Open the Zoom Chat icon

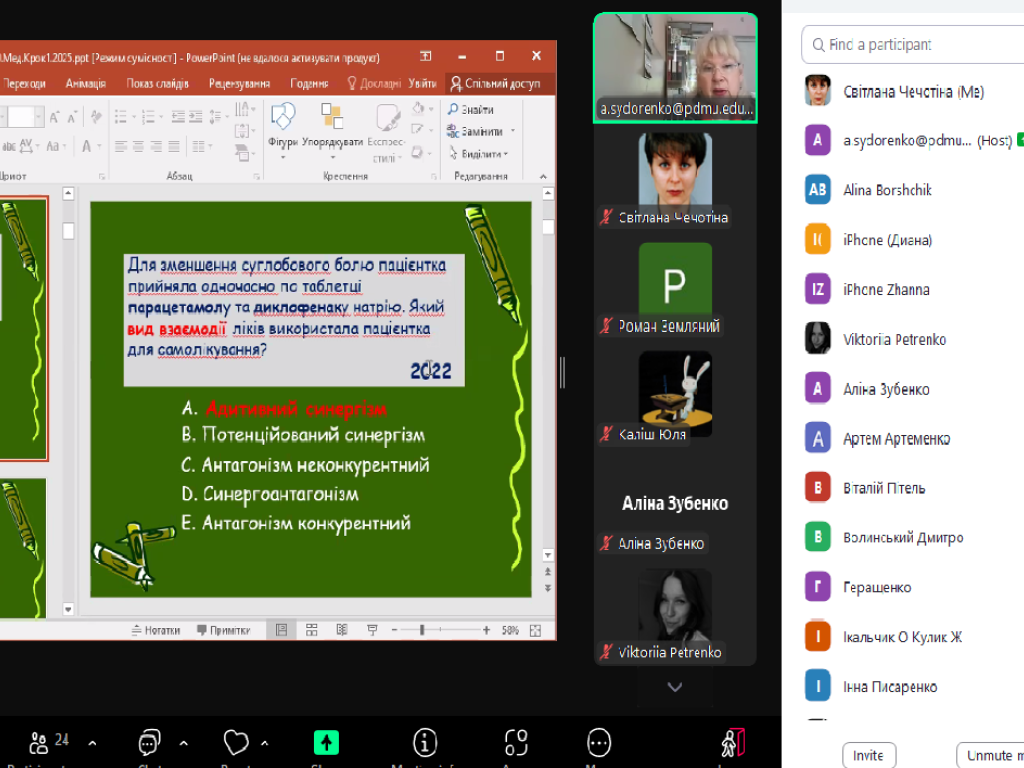149,743
